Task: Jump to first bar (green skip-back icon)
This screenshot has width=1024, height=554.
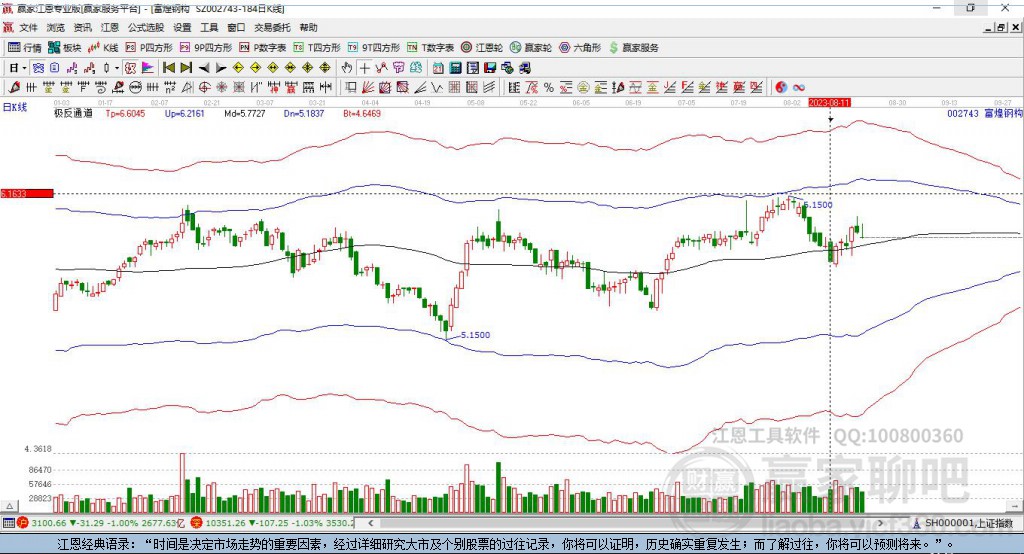Action: pyautogui.click(x=169, y=68)
